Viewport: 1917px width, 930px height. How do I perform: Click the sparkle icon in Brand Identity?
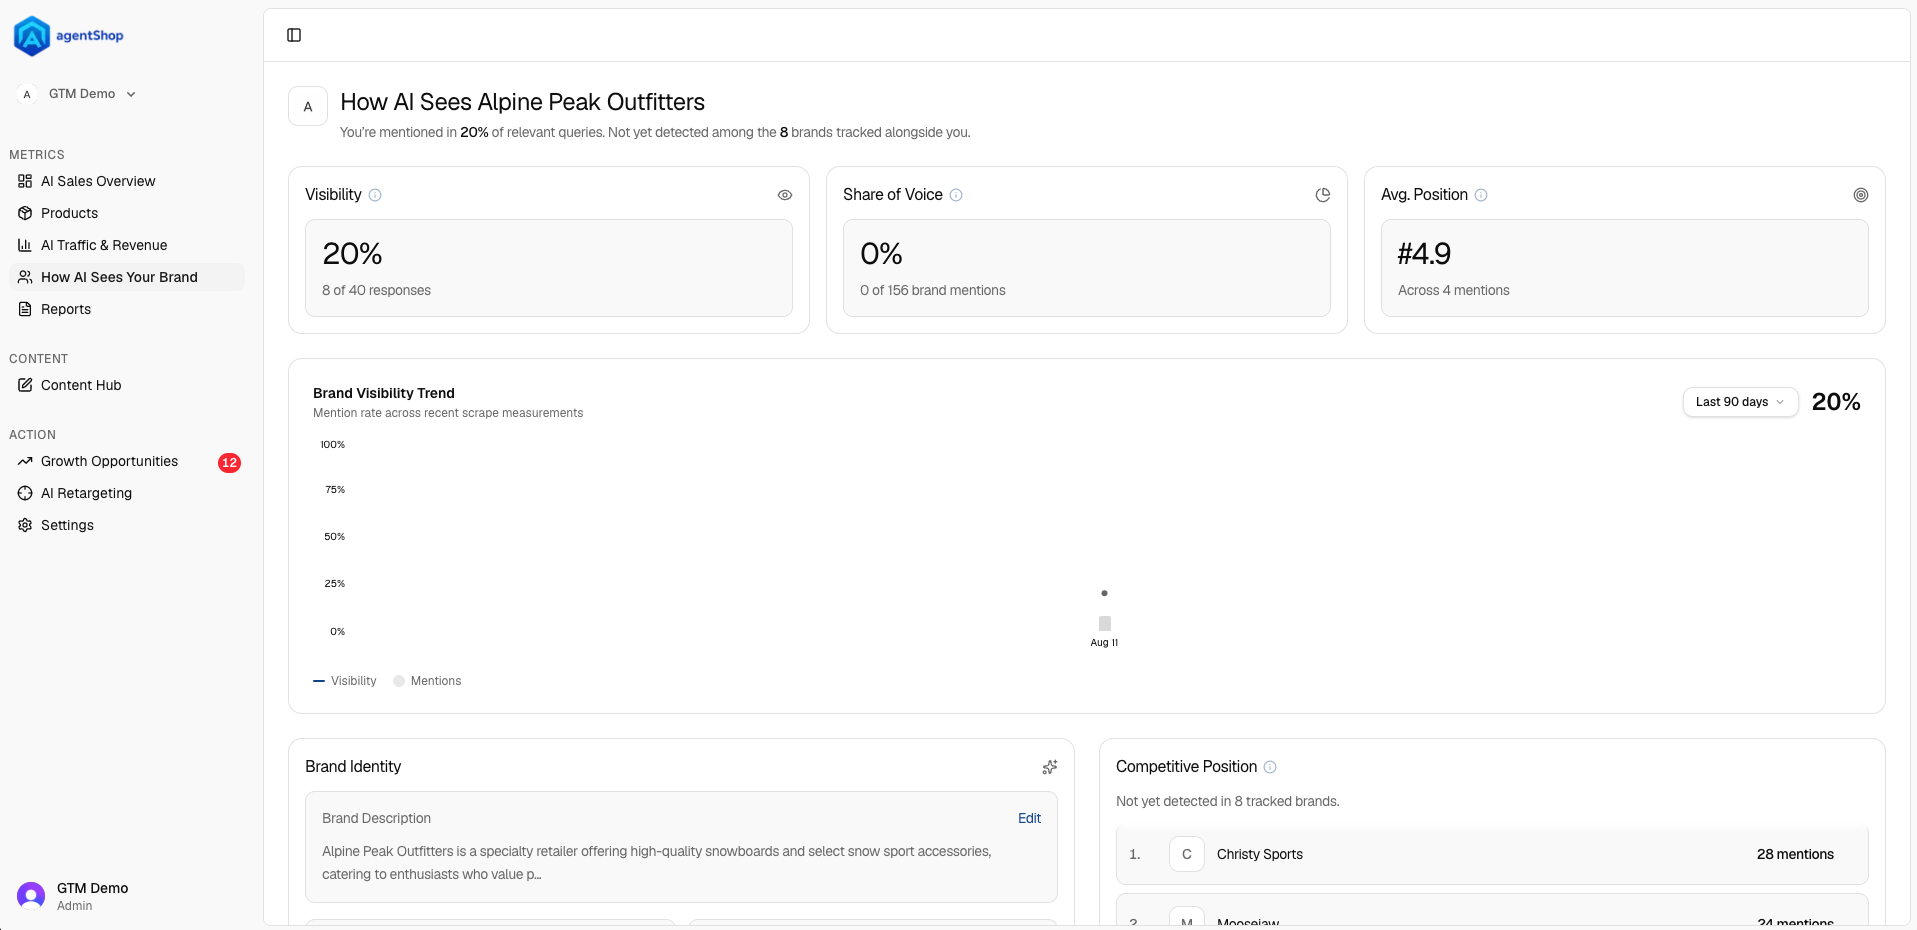click(1049, 767)
